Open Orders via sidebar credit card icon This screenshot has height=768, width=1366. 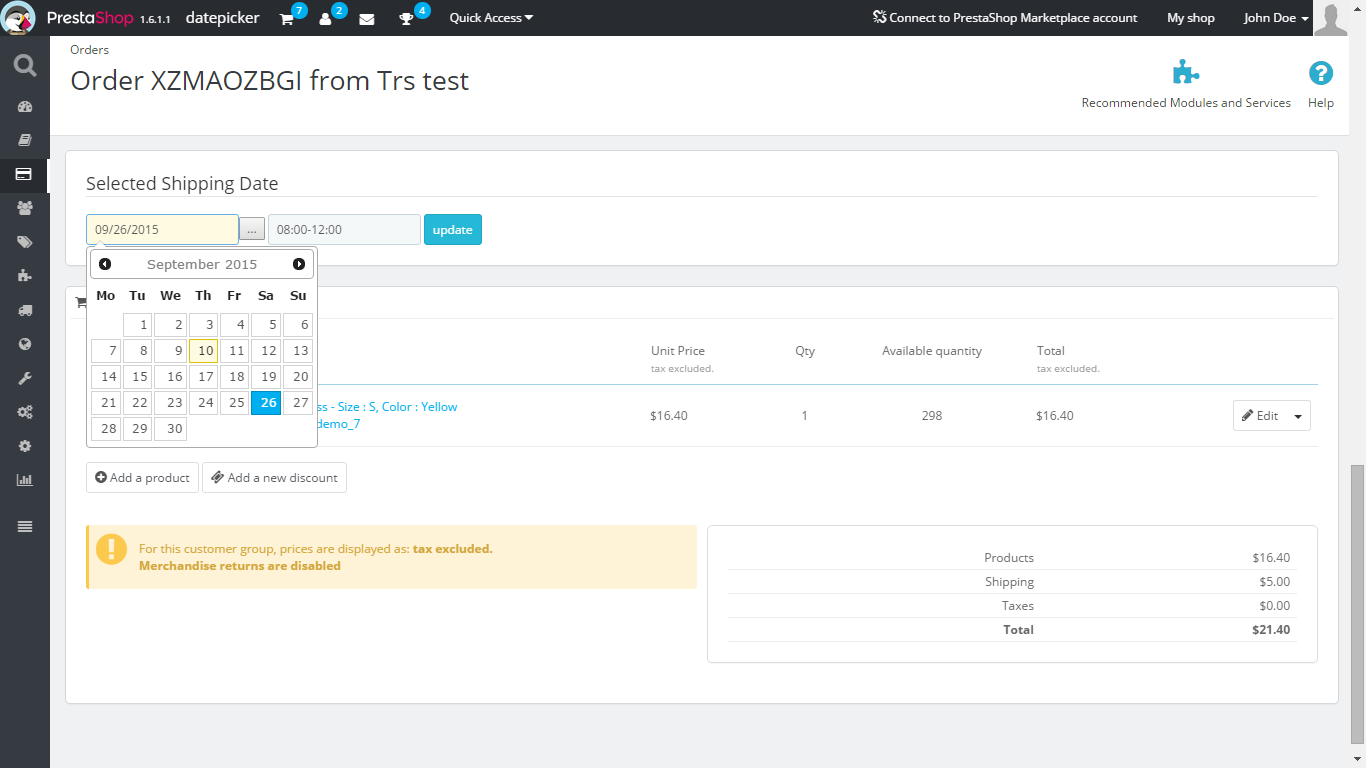25,174
